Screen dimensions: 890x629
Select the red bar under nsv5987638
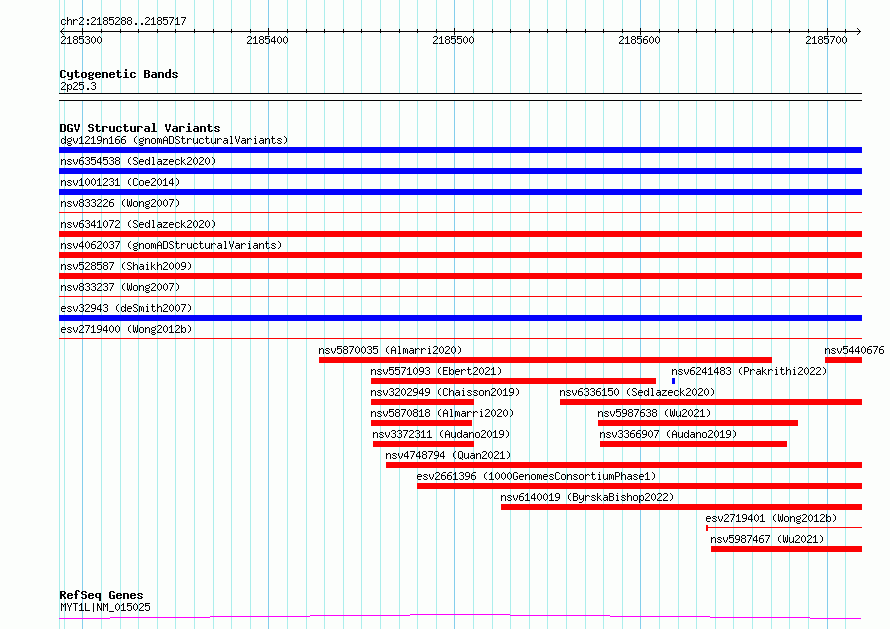pos(698,423)
